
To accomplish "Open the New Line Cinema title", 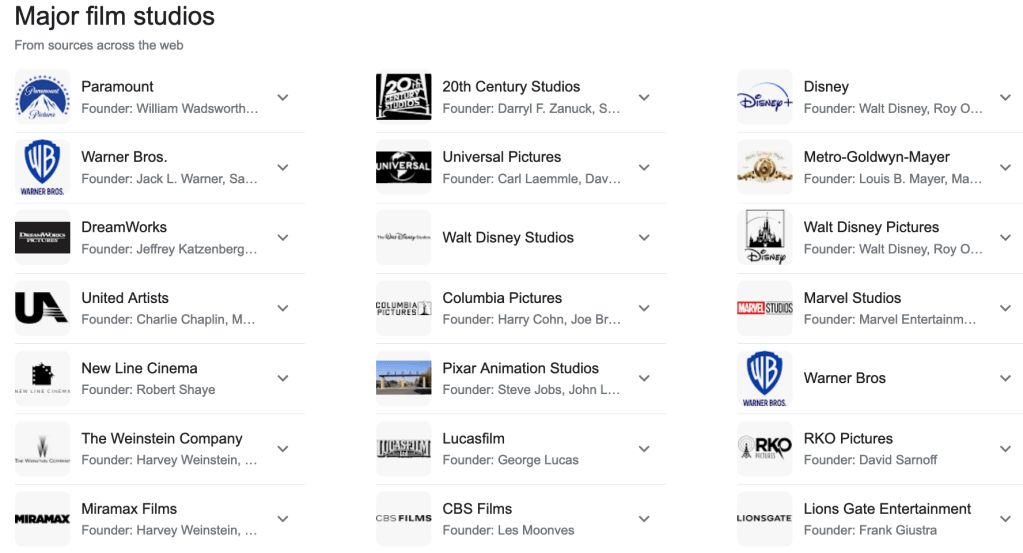I will [x=139, y=368].
